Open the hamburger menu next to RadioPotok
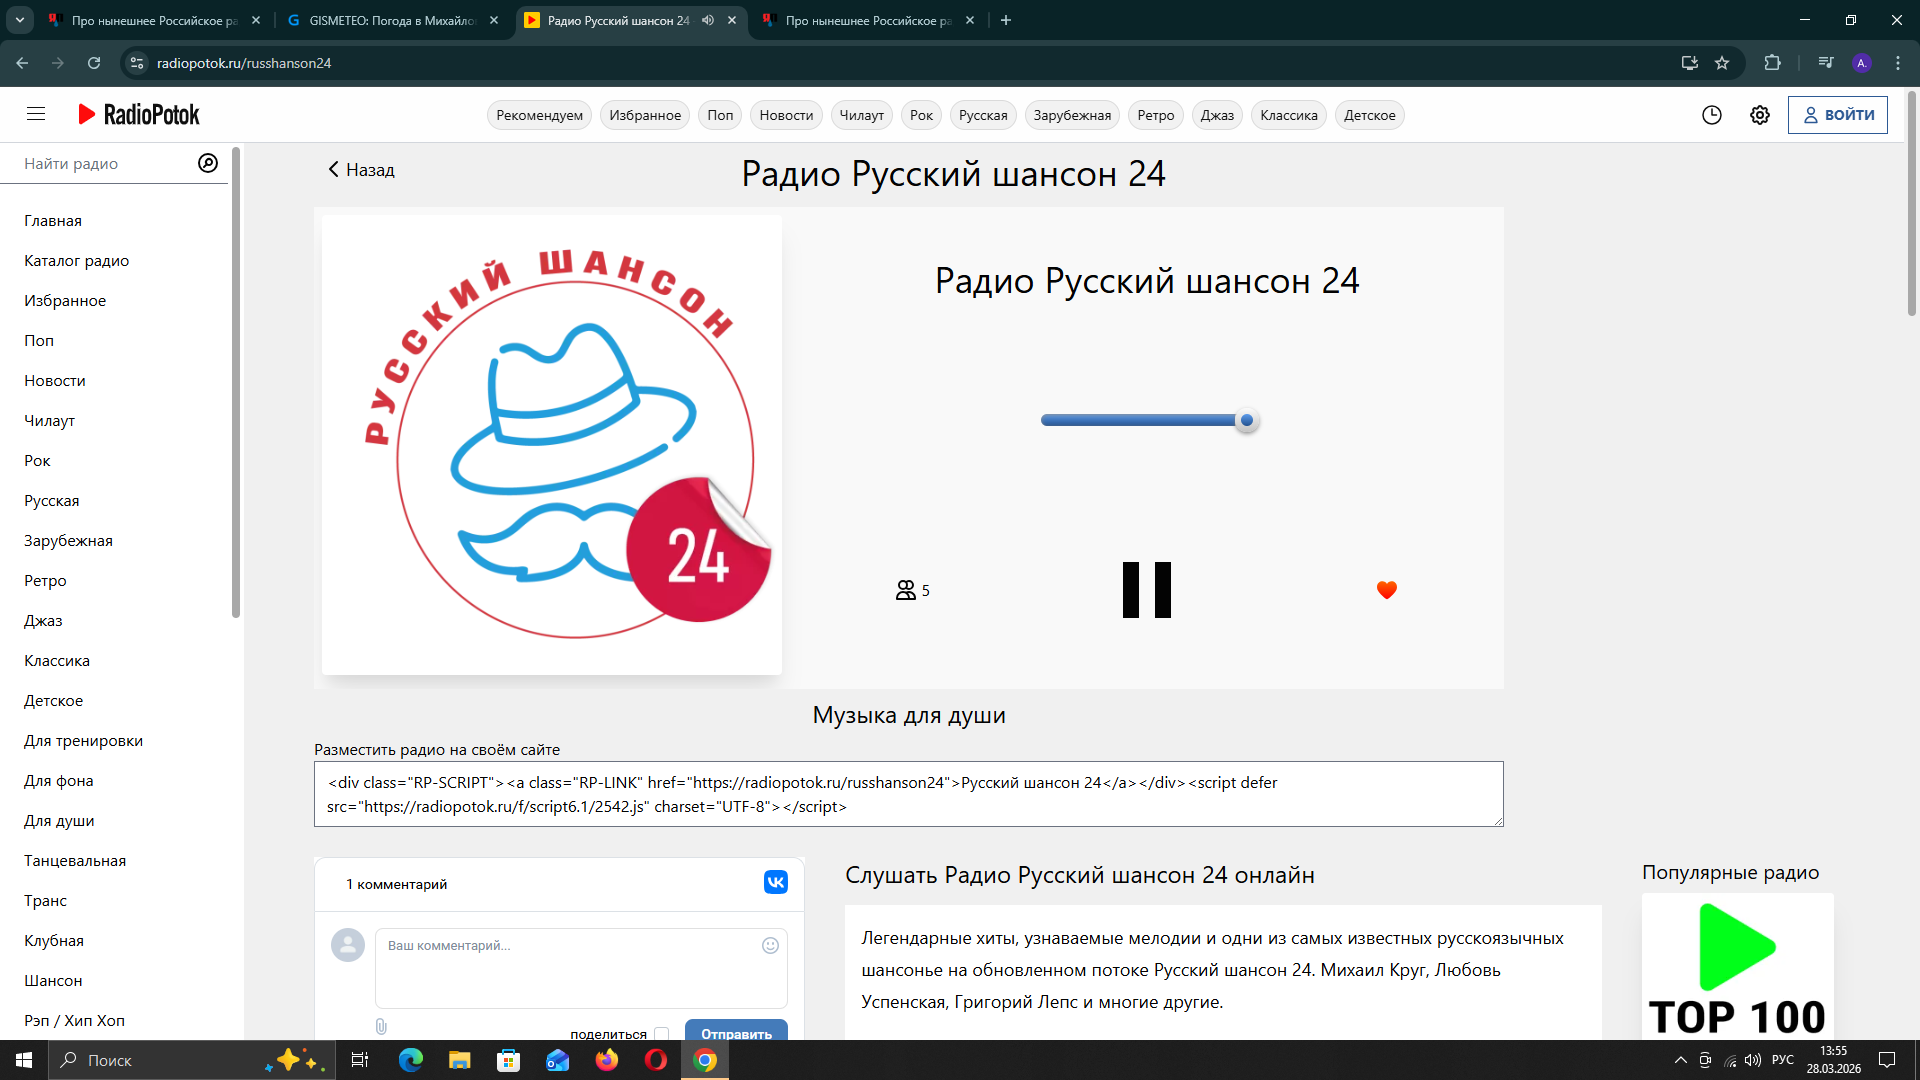 coord(36,114)
